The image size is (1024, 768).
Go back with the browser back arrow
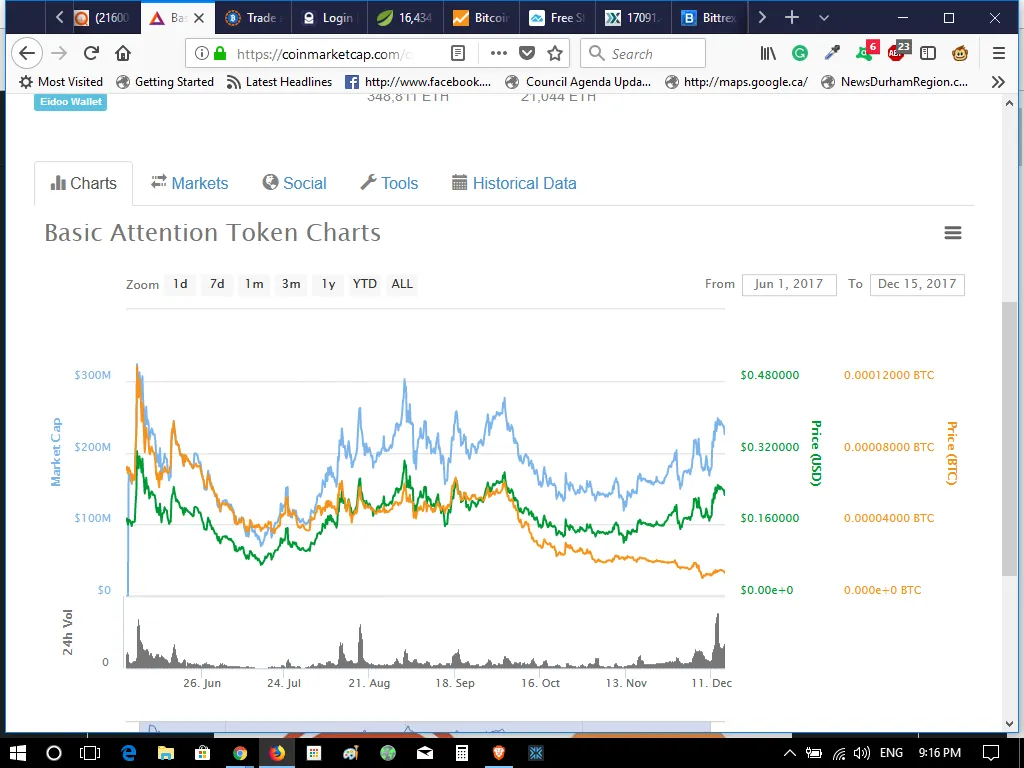(x=27, y=53)
